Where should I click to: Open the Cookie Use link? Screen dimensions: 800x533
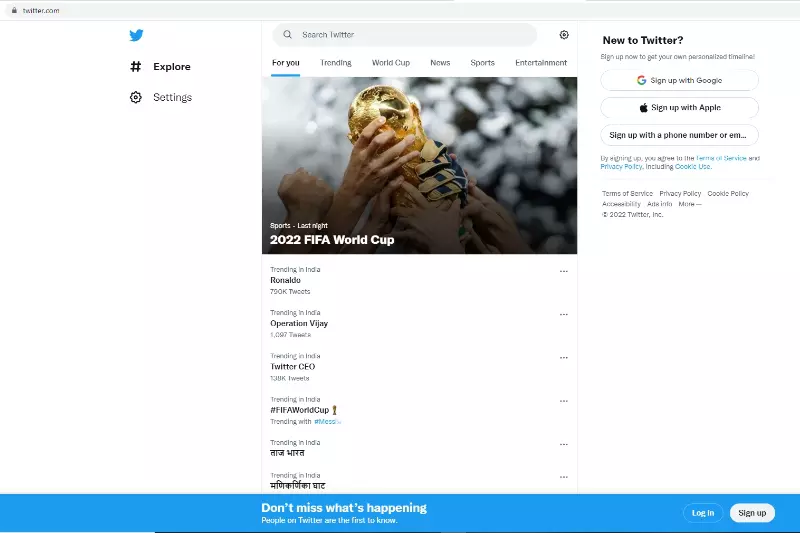coord(692,167)
